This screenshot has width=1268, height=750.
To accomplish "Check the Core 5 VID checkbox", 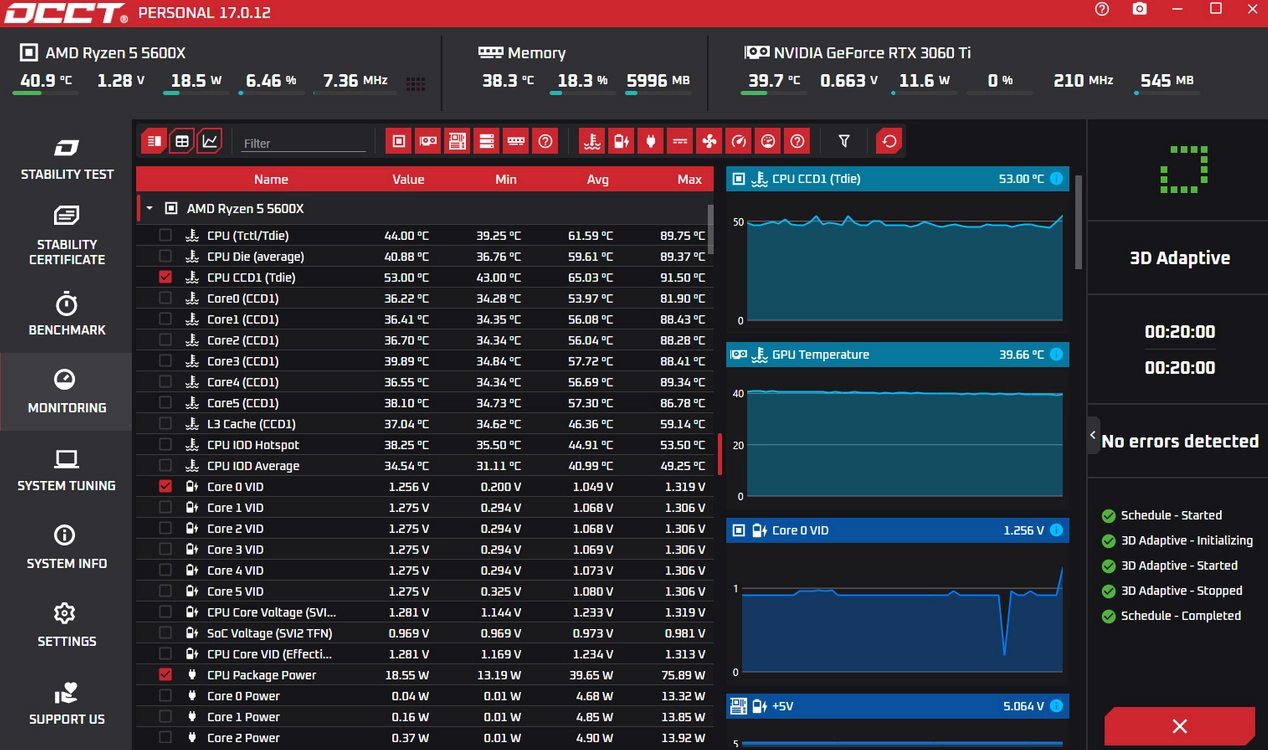I will tap(165, 591).
